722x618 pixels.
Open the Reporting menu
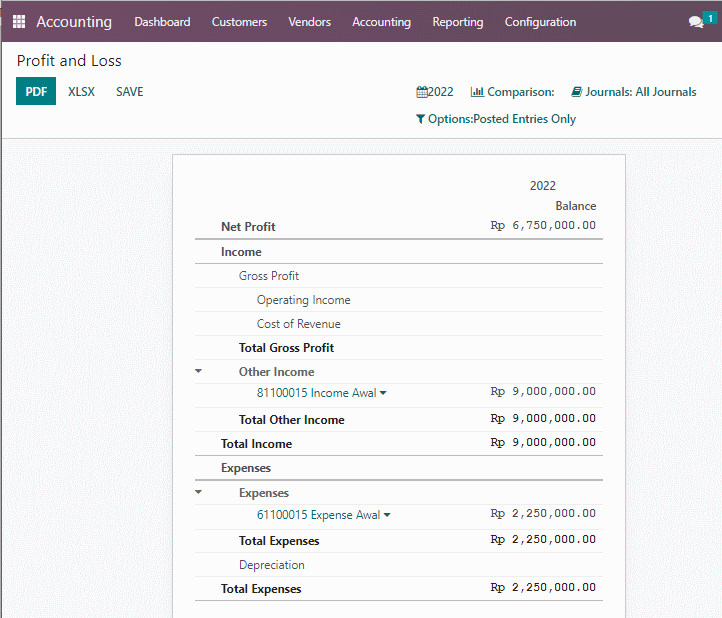point(458,22)
